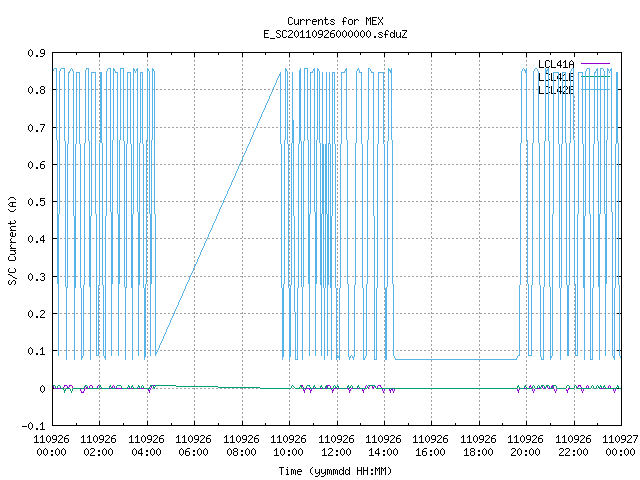
Task: Click the 0 y-axis tick value
Action: (x=42, y=389)
